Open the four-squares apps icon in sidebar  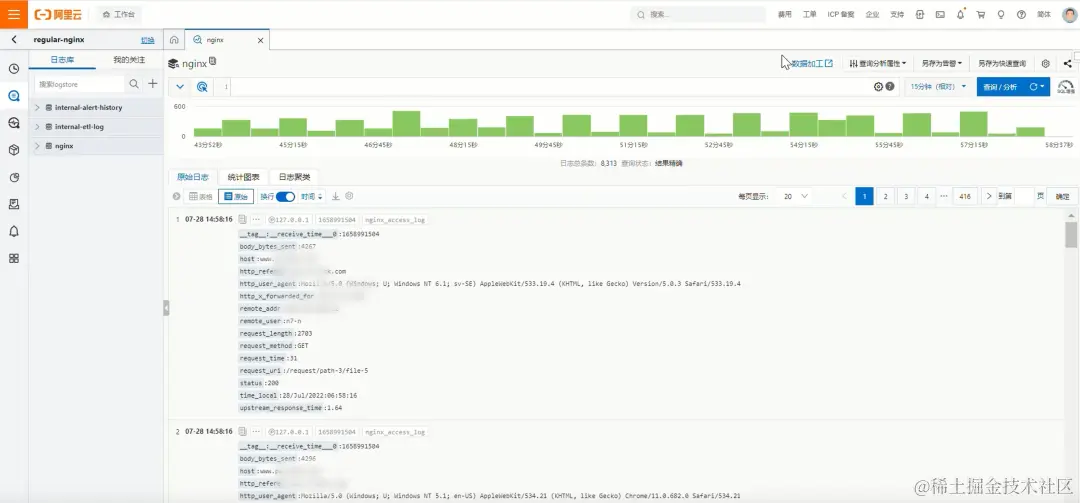tap(14, 258)
